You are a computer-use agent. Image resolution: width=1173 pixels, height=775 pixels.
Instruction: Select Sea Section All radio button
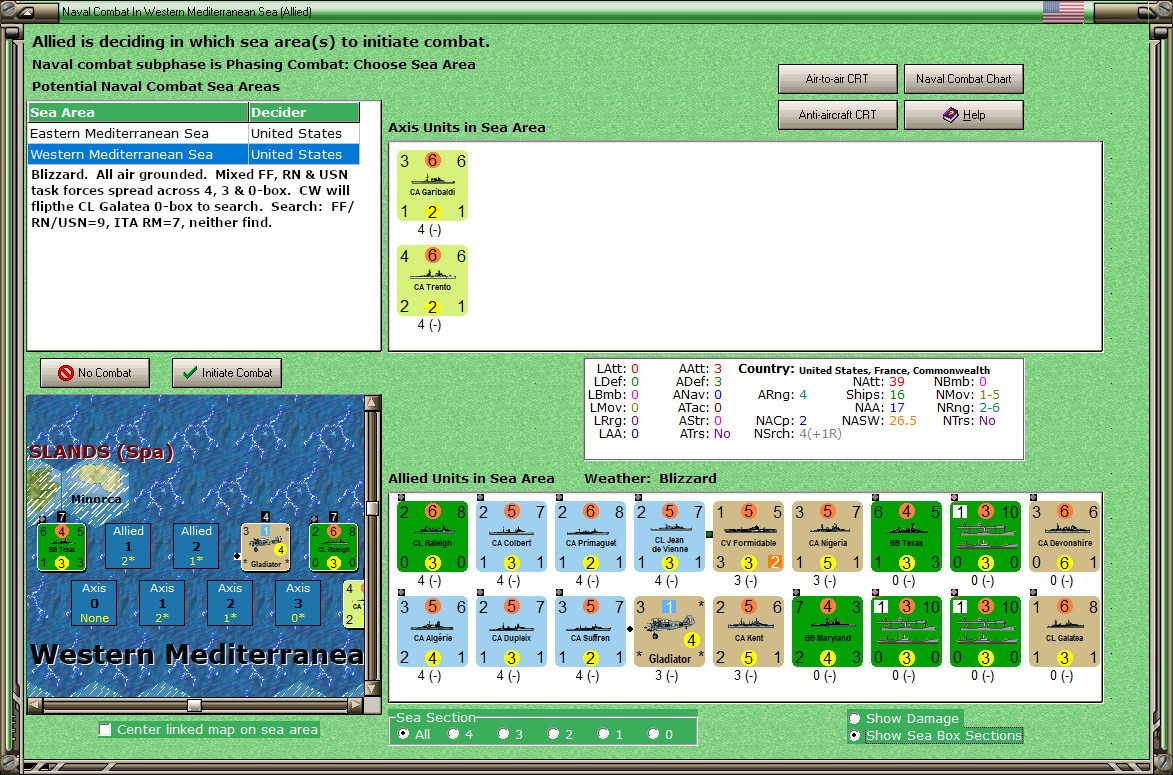click(x=404, y=734)
